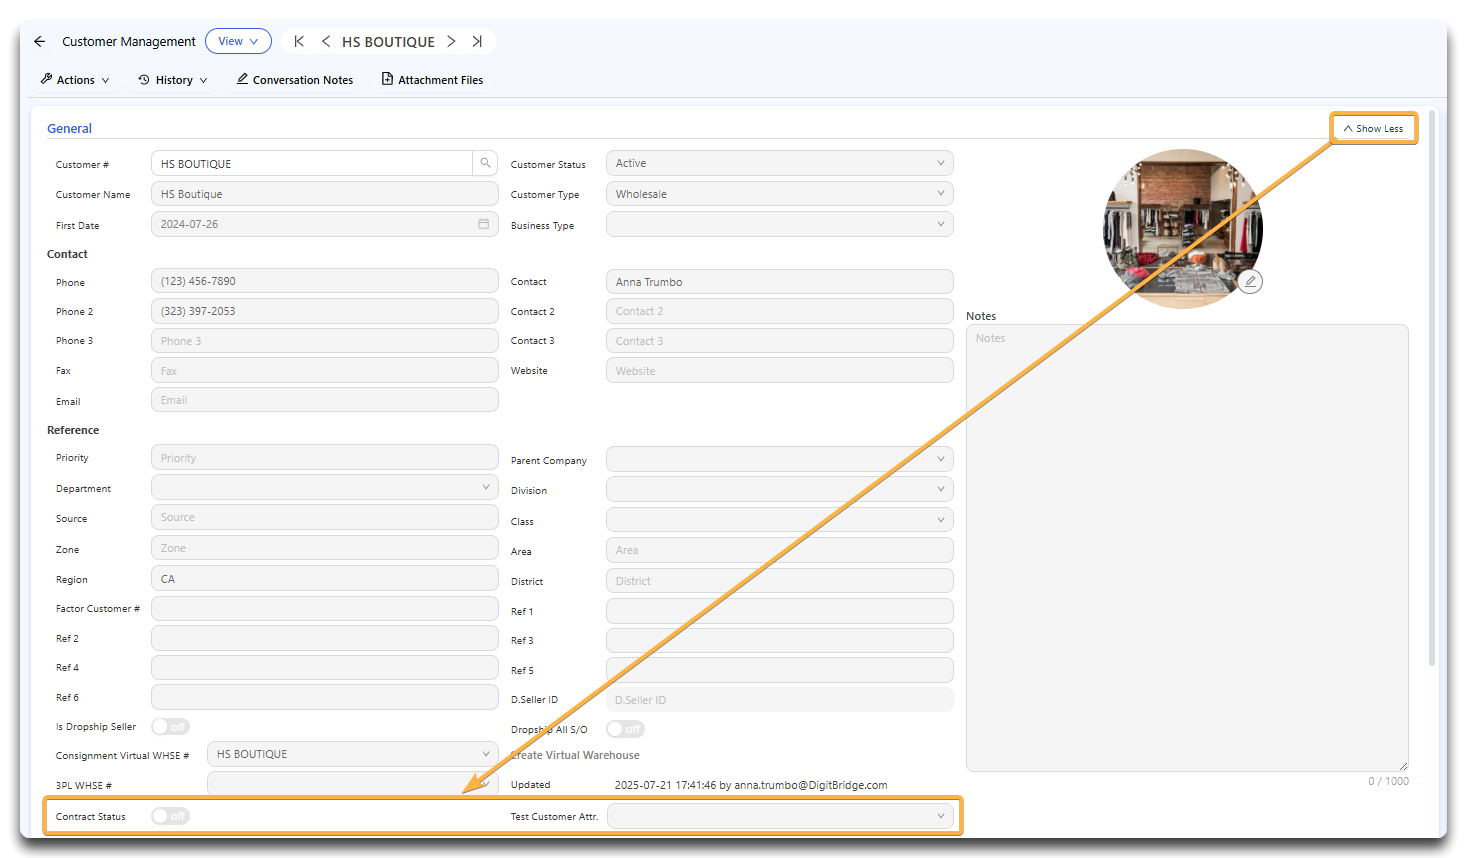Image resolution: width=1467 pixels, height=858 pixels.
Task: Click the Source input field
Action: [x=325, y=517]
